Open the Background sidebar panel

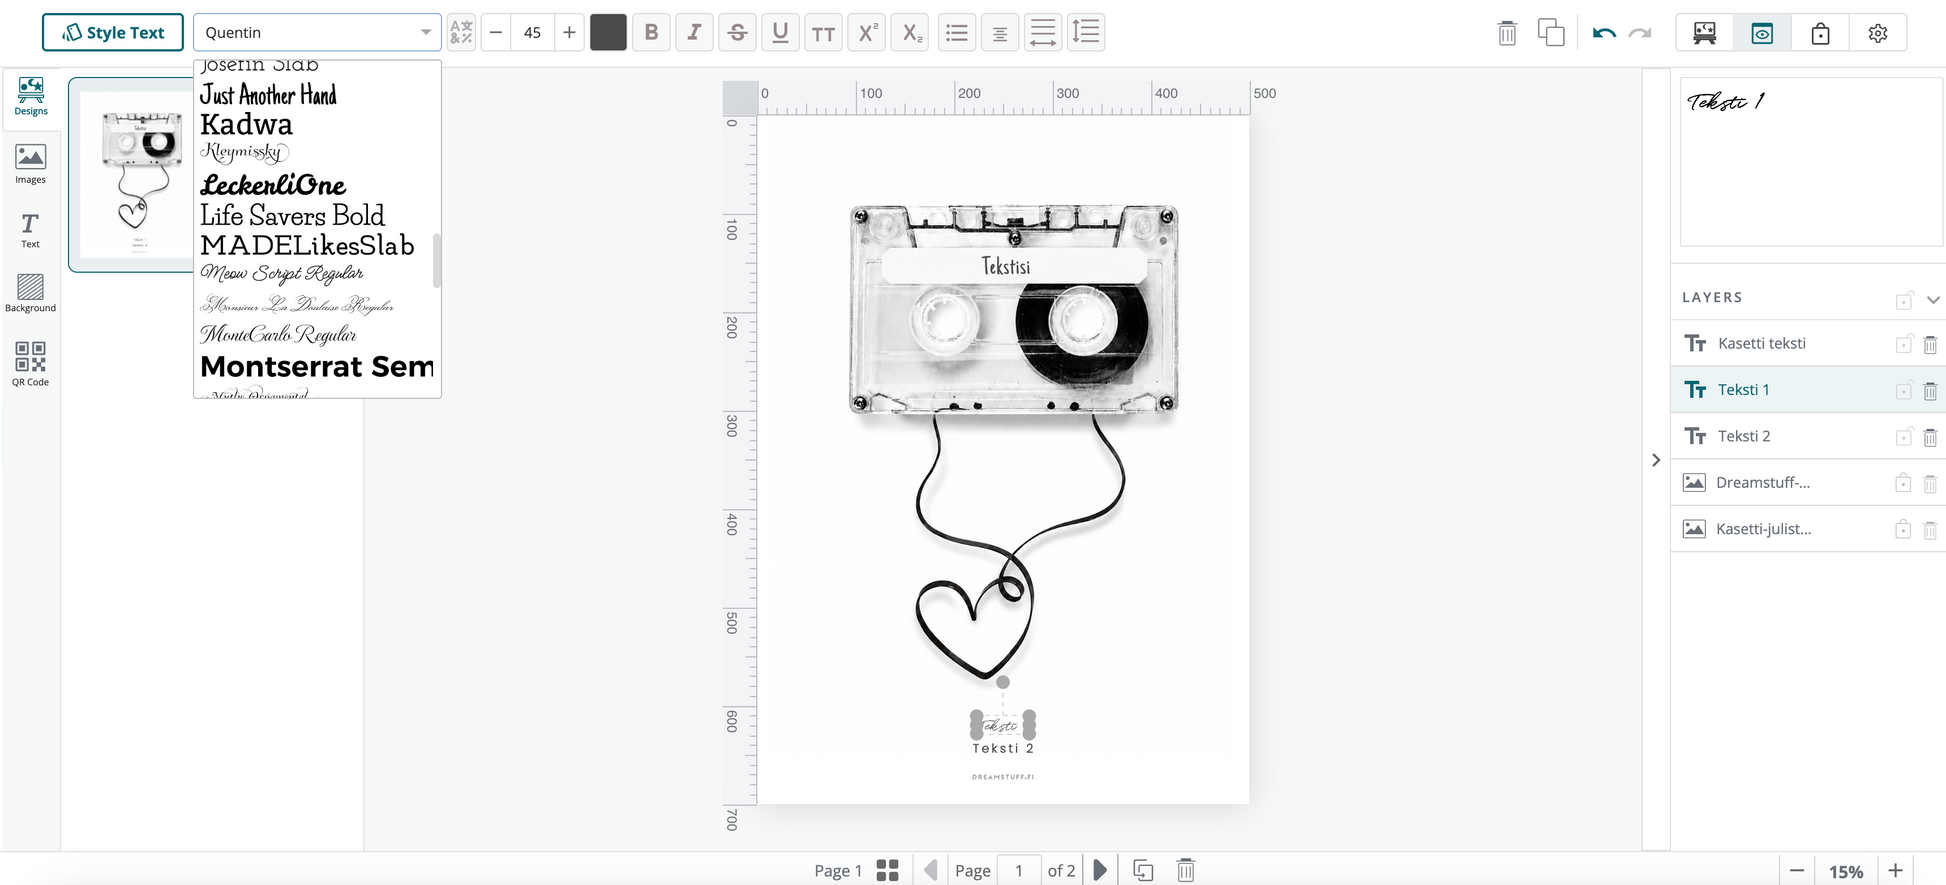(31, 294)
